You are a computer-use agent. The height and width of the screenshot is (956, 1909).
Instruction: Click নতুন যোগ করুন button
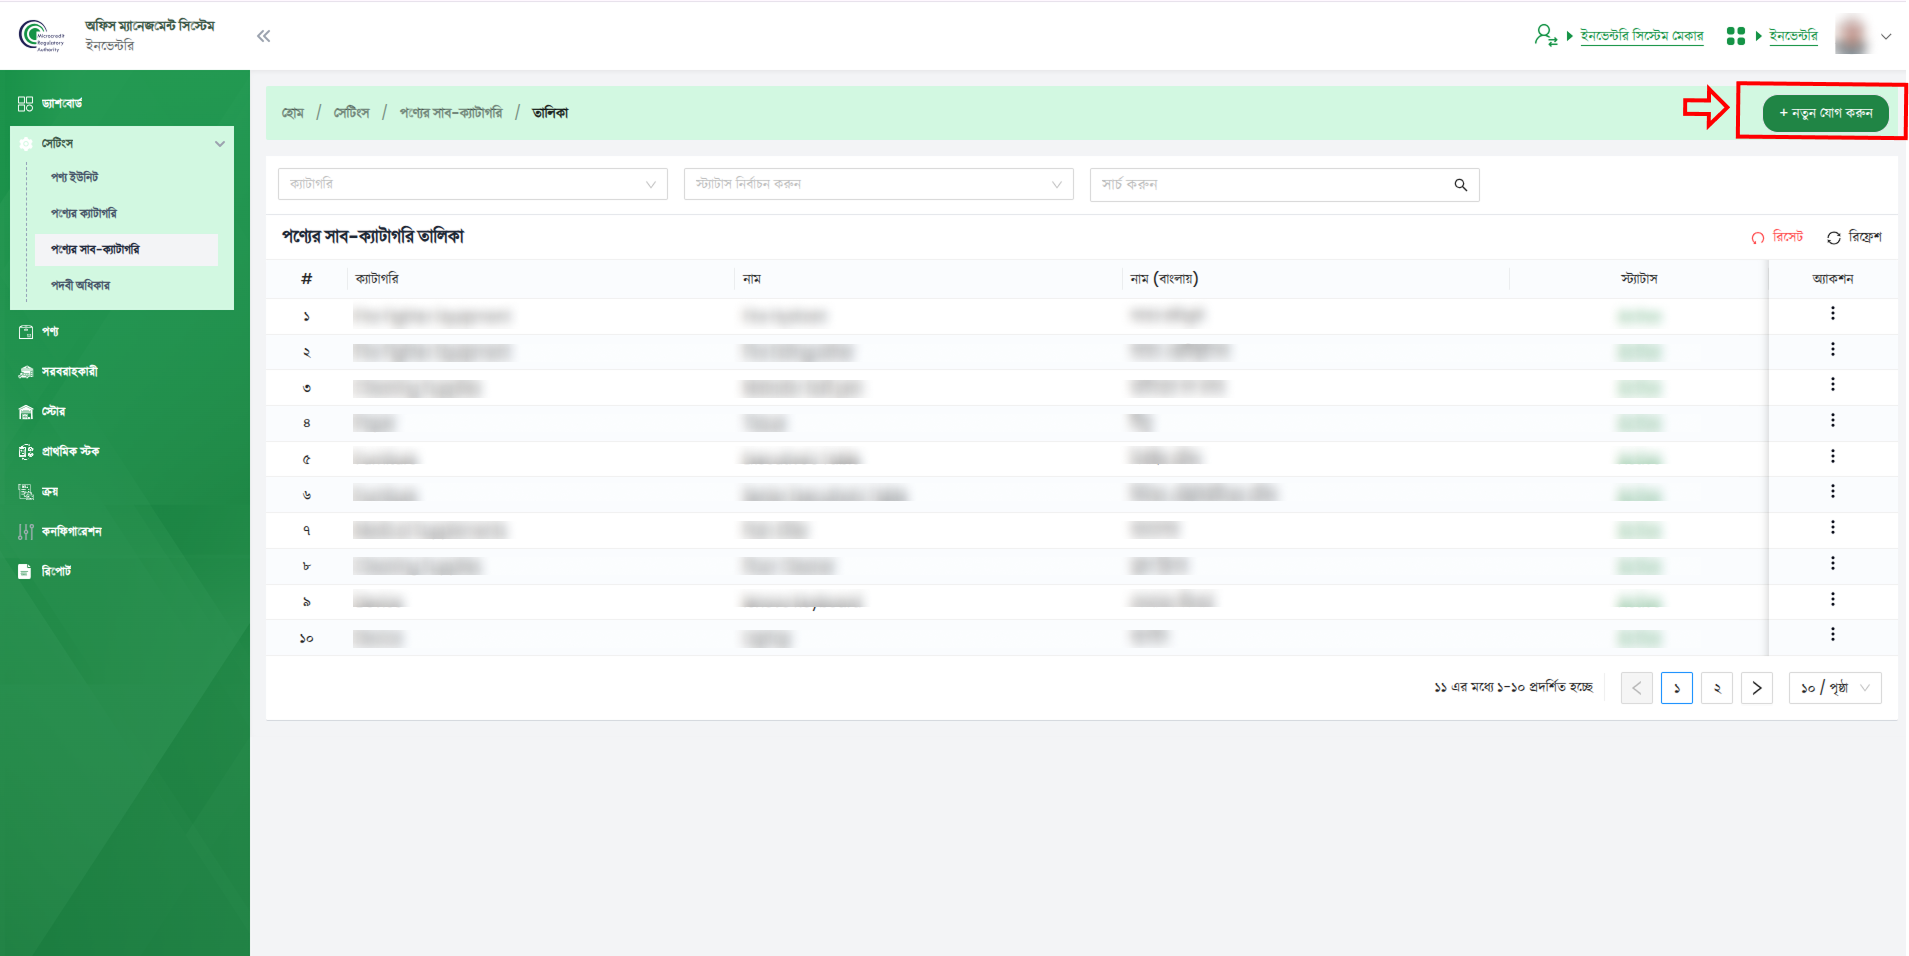[1825, 113]
